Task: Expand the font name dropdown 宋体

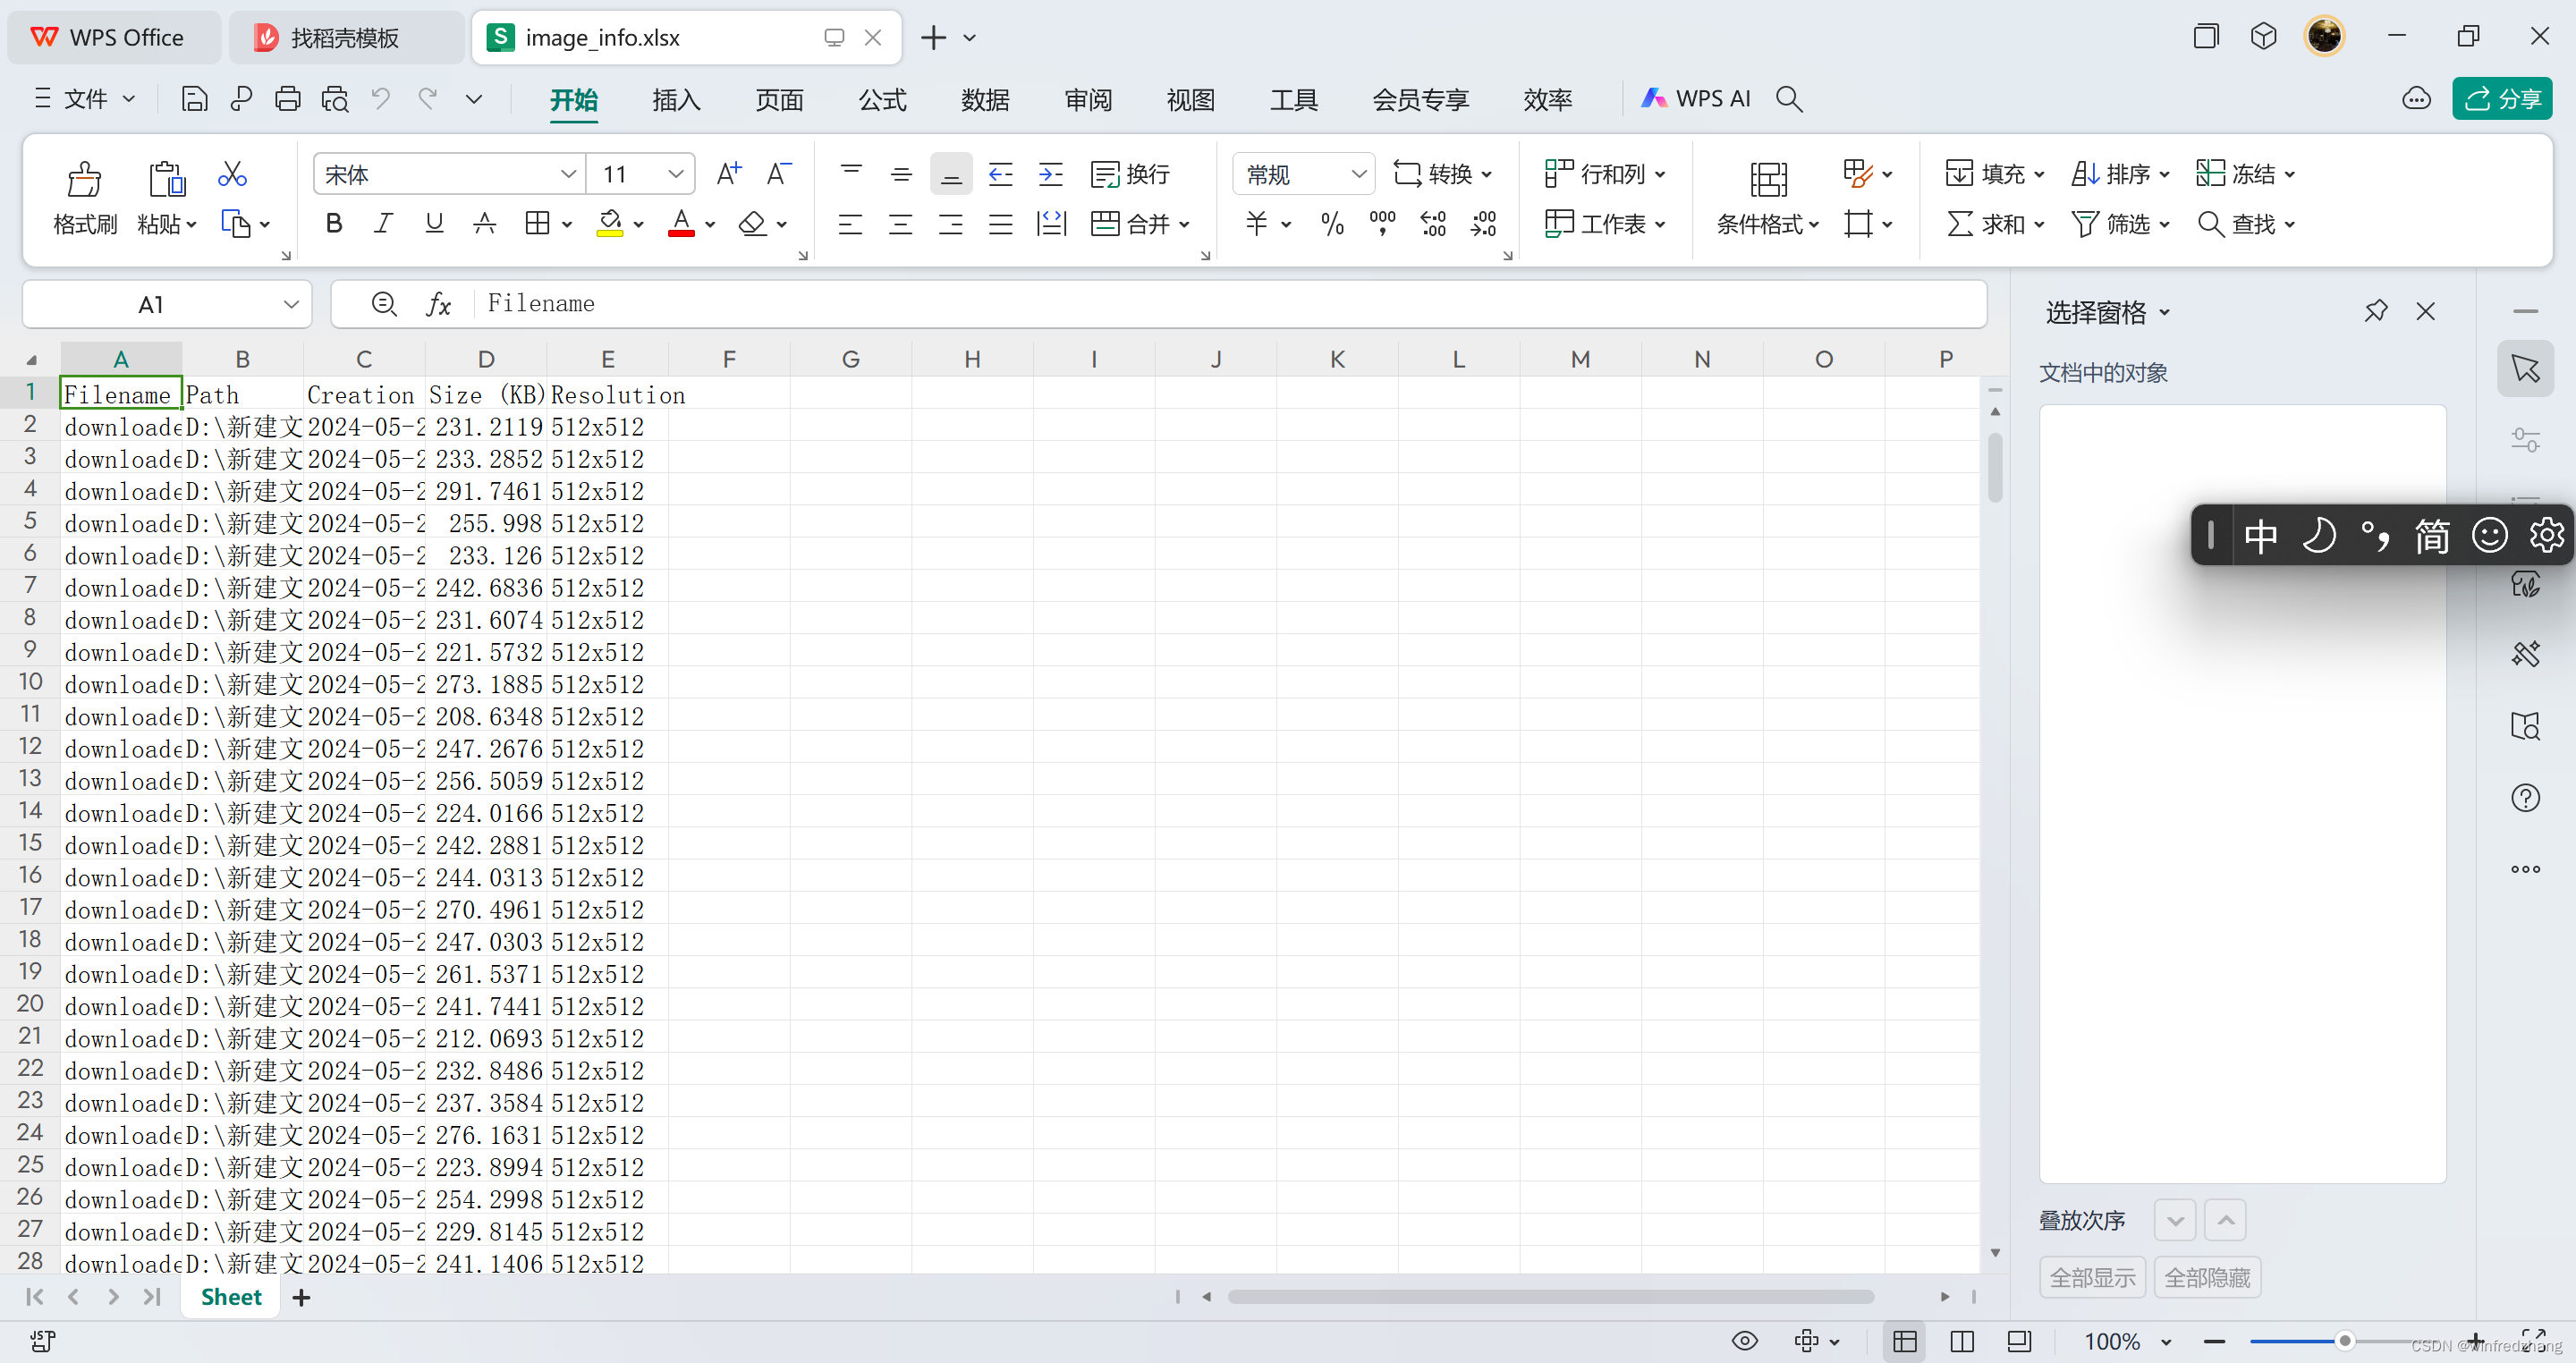Action: (x=568, y=174)
